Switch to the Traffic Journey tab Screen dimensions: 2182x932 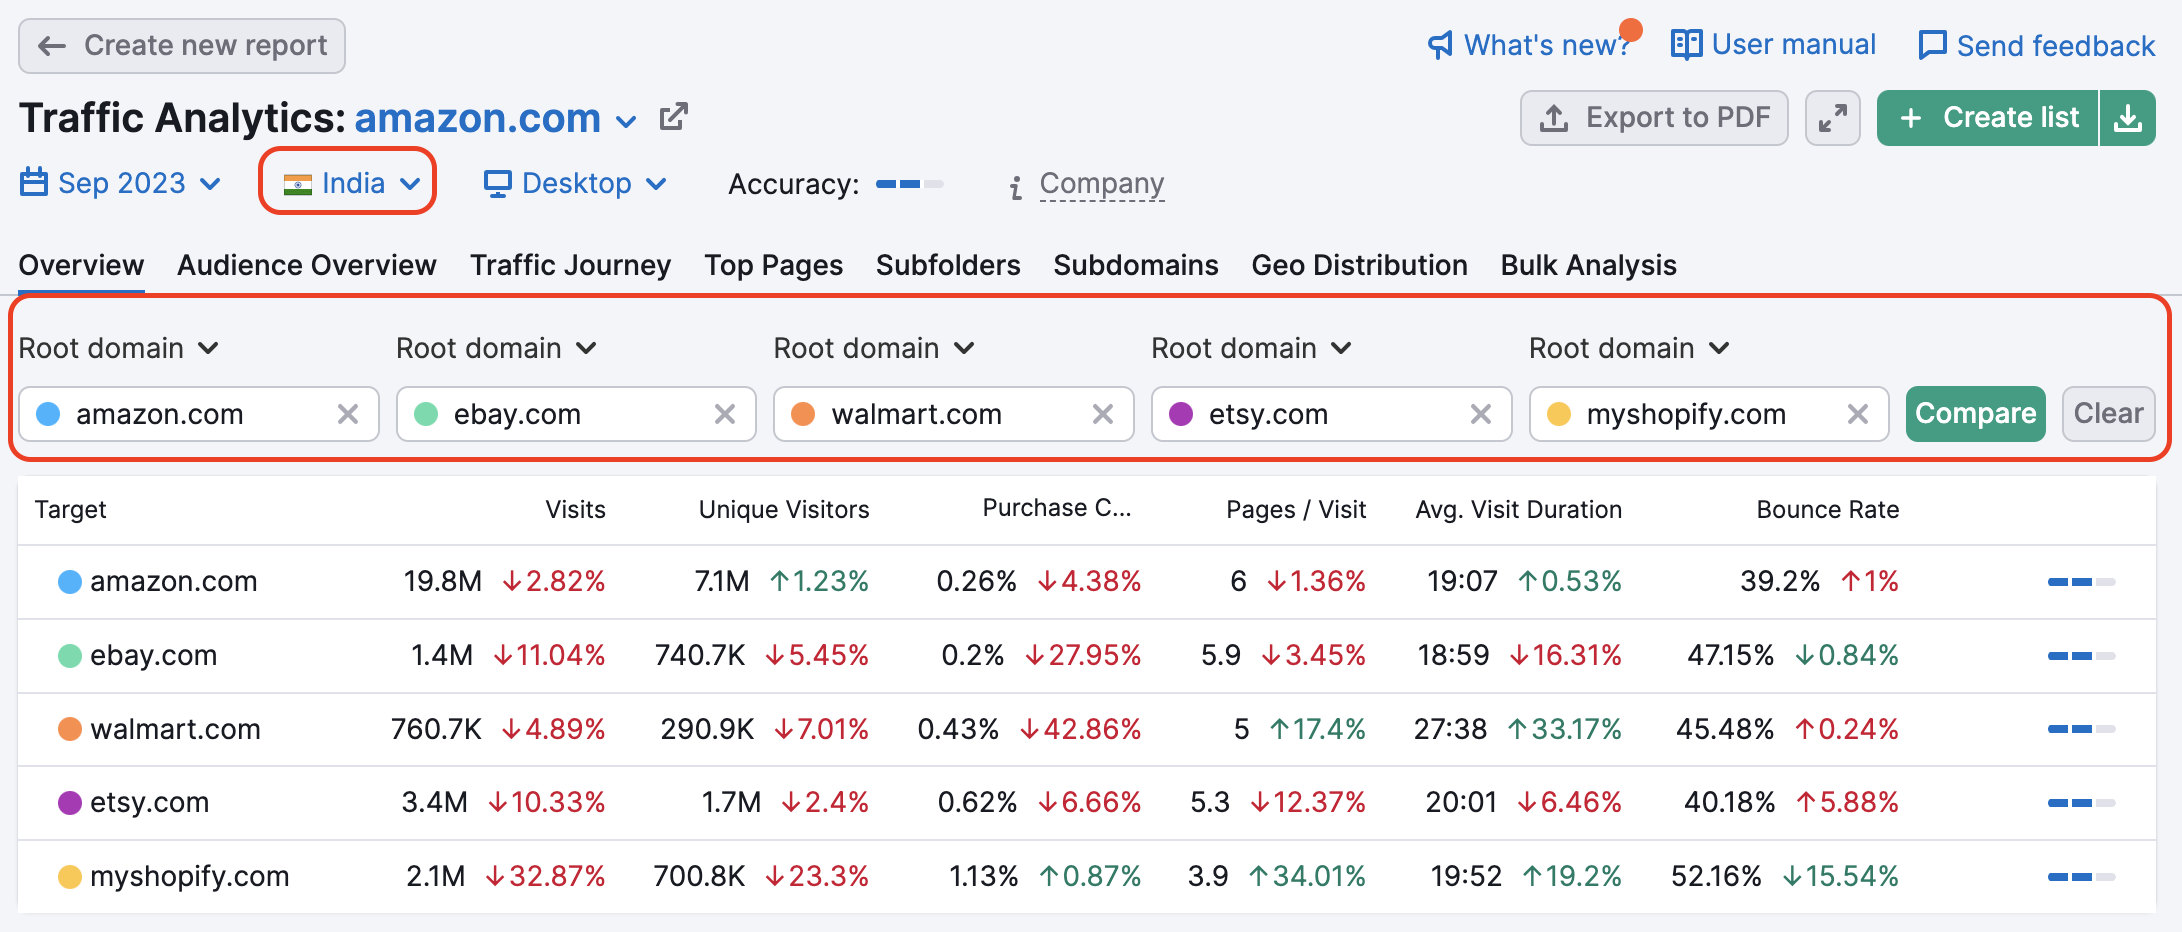[570, 265]
